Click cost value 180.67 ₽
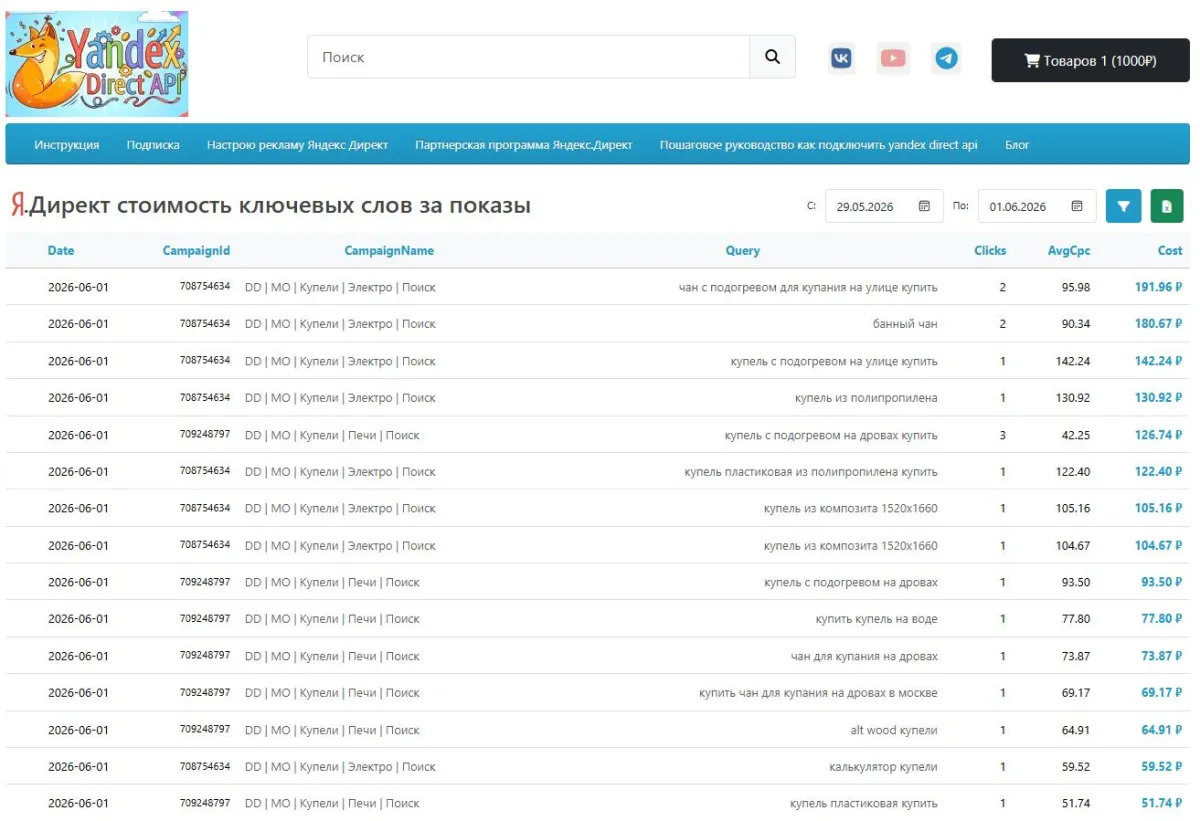The width and height of the screenshot is (1200, 821). (1158, 324)
